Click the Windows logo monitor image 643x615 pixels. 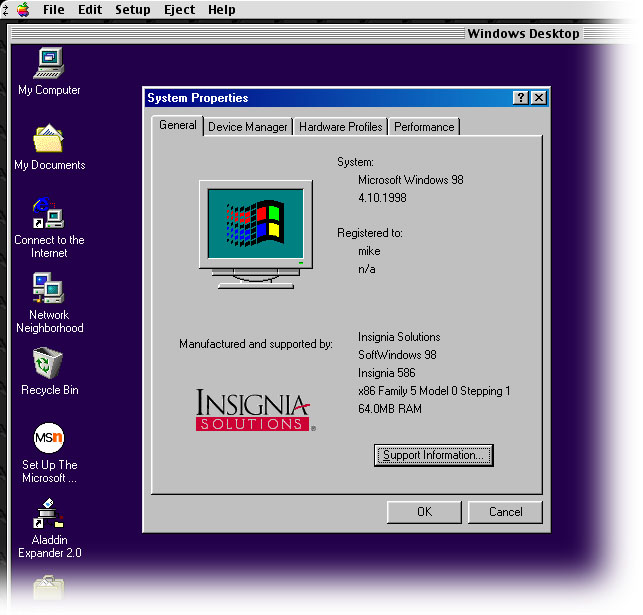tap(255, 234)
